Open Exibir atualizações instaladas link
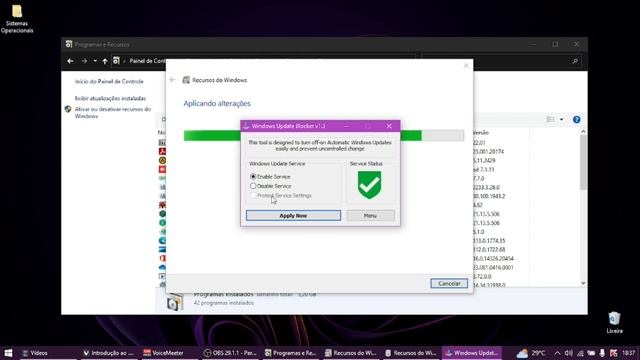The height and width of the screenshot is (360, 640). [110, 98]
